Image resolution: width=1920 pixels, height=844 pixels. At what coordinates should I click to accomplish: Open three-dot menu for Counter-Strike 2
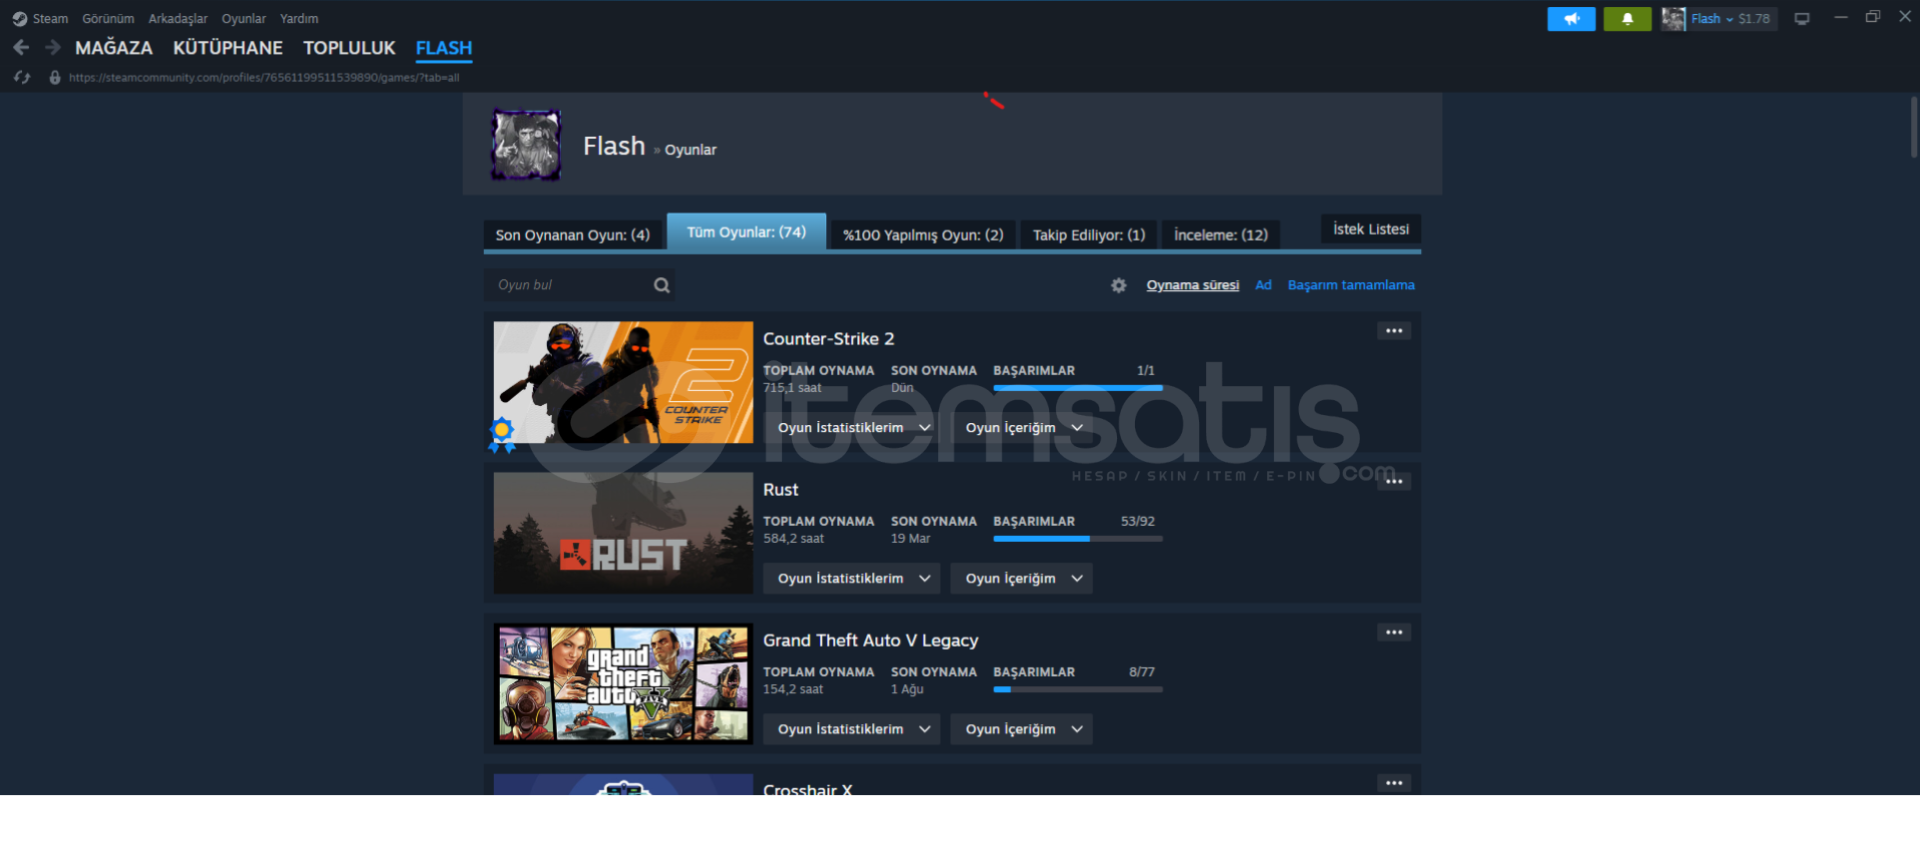tap(1394, 331)
